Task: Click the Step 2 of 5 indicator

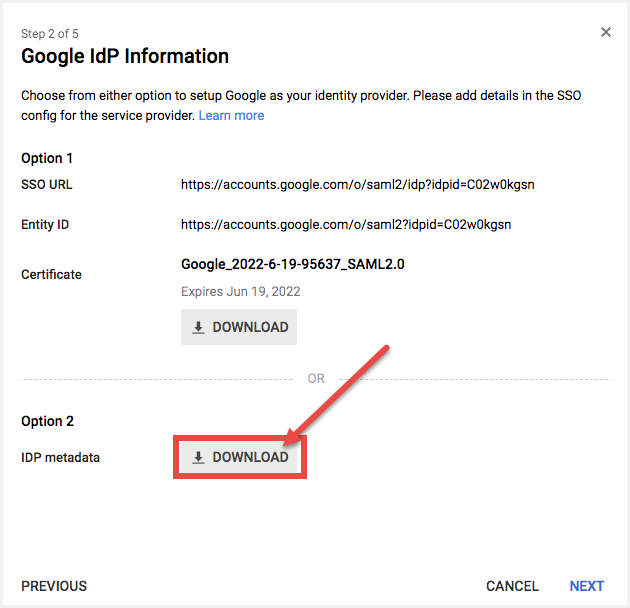Action: (50, 34)
